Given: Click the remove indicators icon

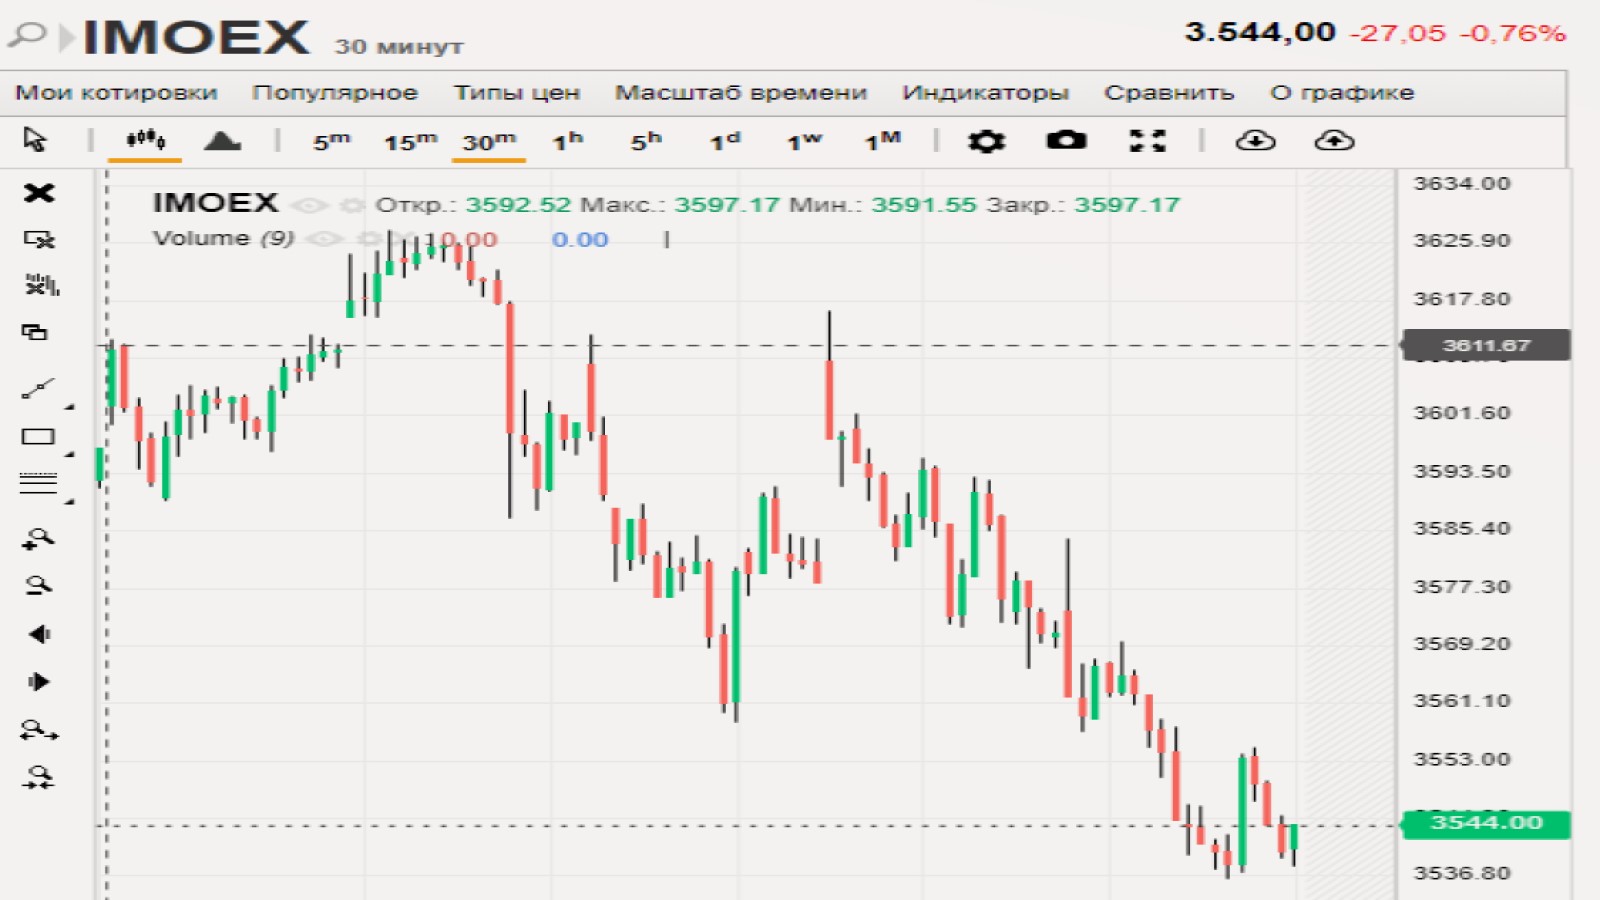Looking at the screenshot, I should pyautogui.click(x=41, y=285).
